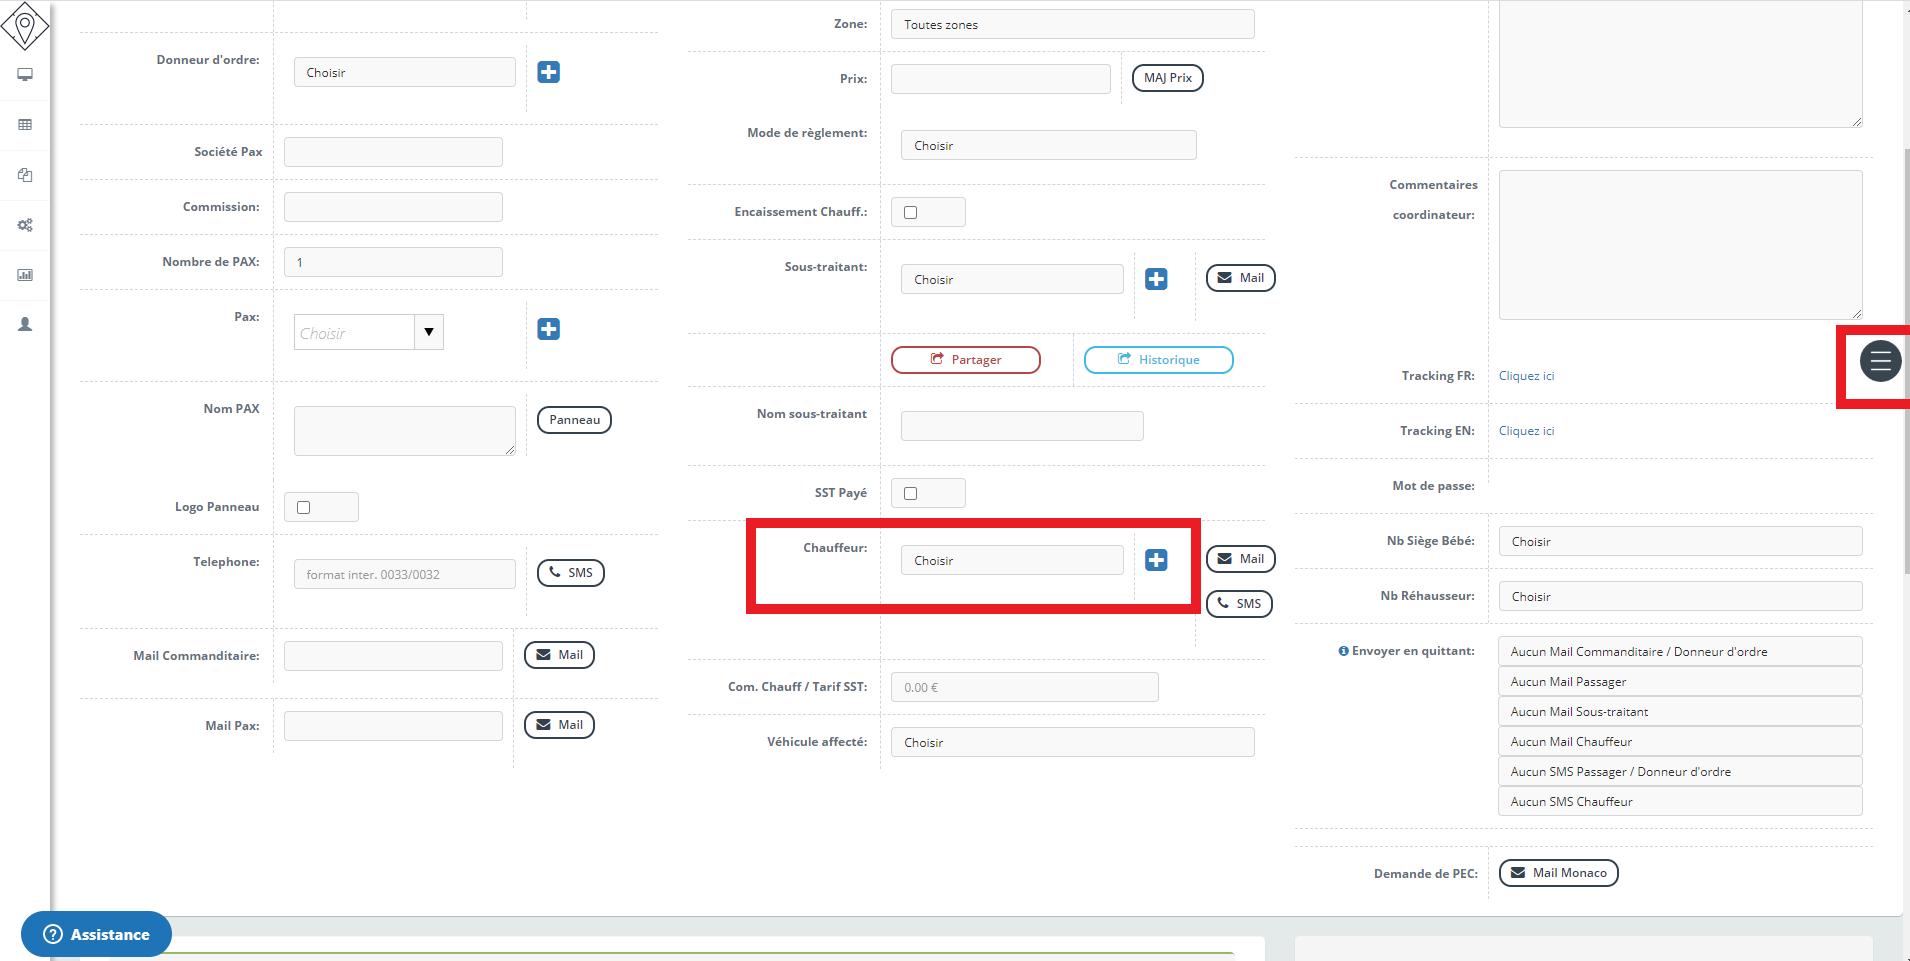
Task: Click the plus icon next to Chauffeur
Action: coord(1156,560)
